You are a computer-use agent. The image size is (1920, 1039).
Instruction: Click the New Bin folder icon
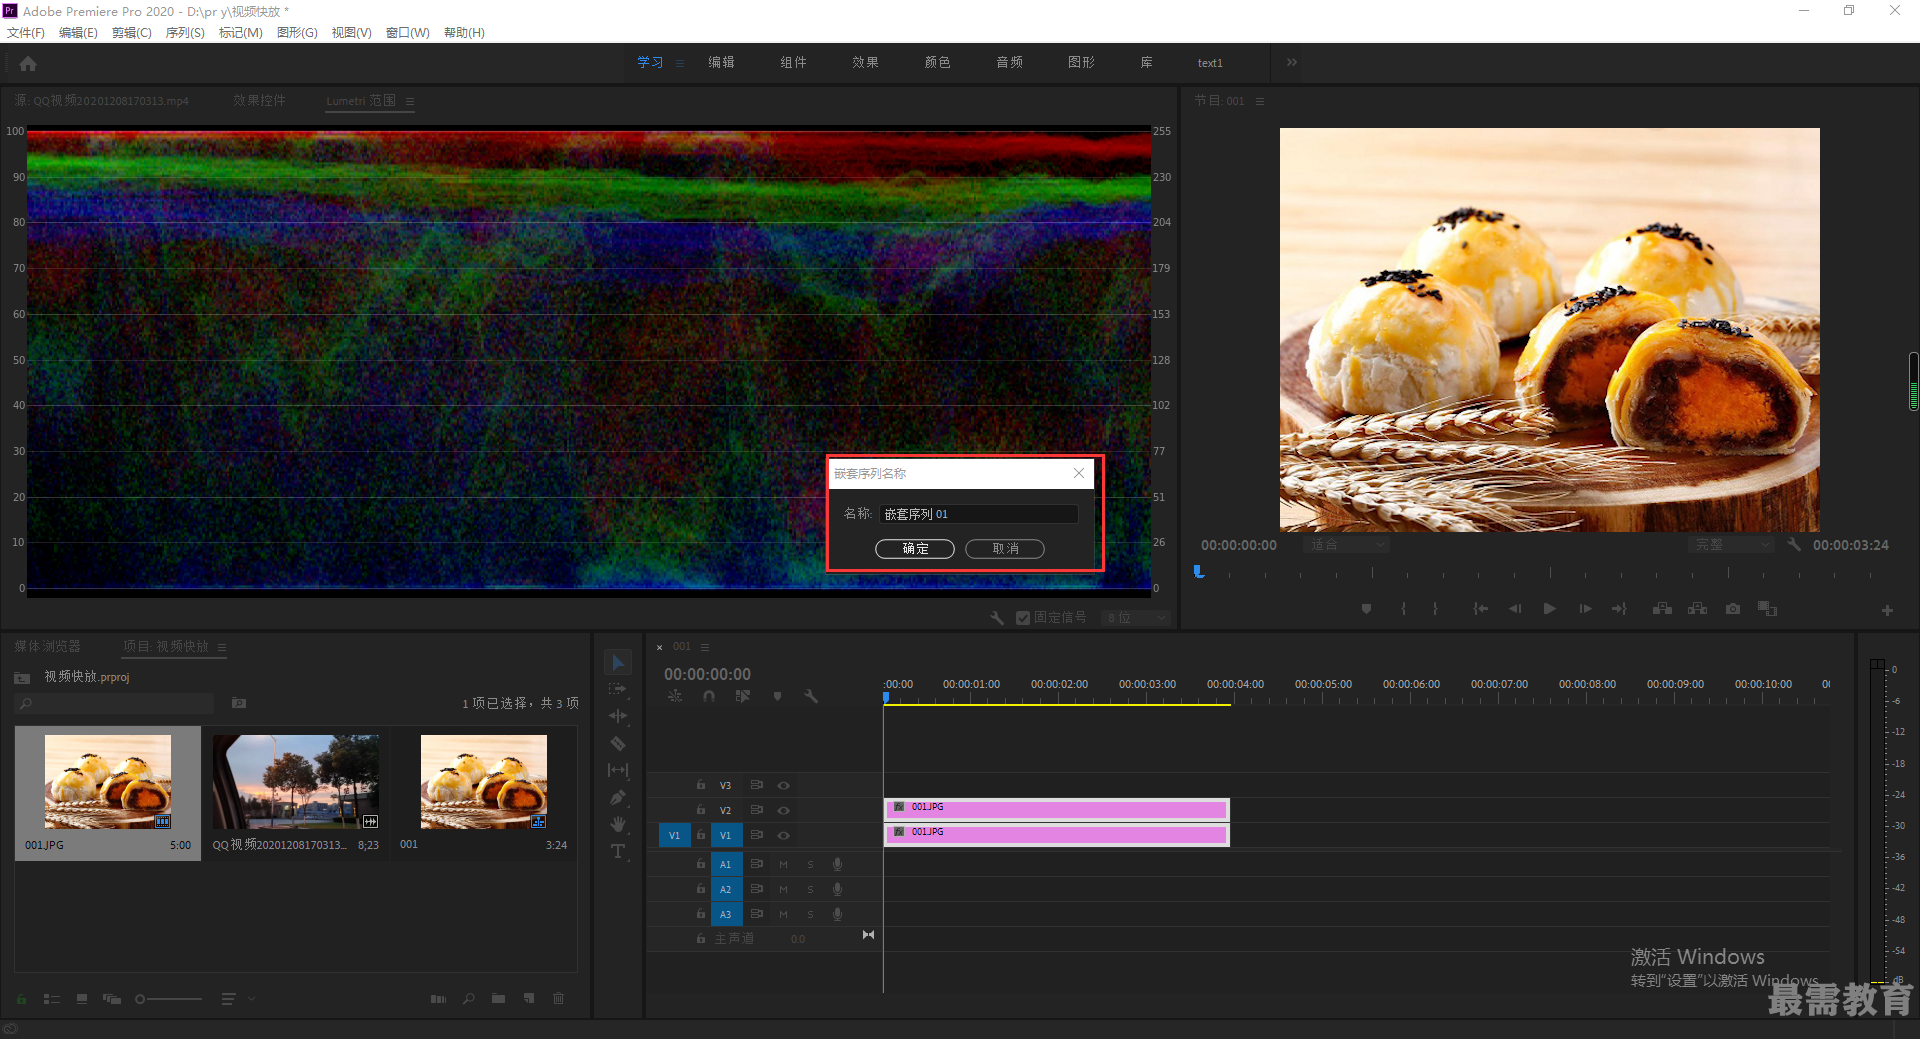498,998
